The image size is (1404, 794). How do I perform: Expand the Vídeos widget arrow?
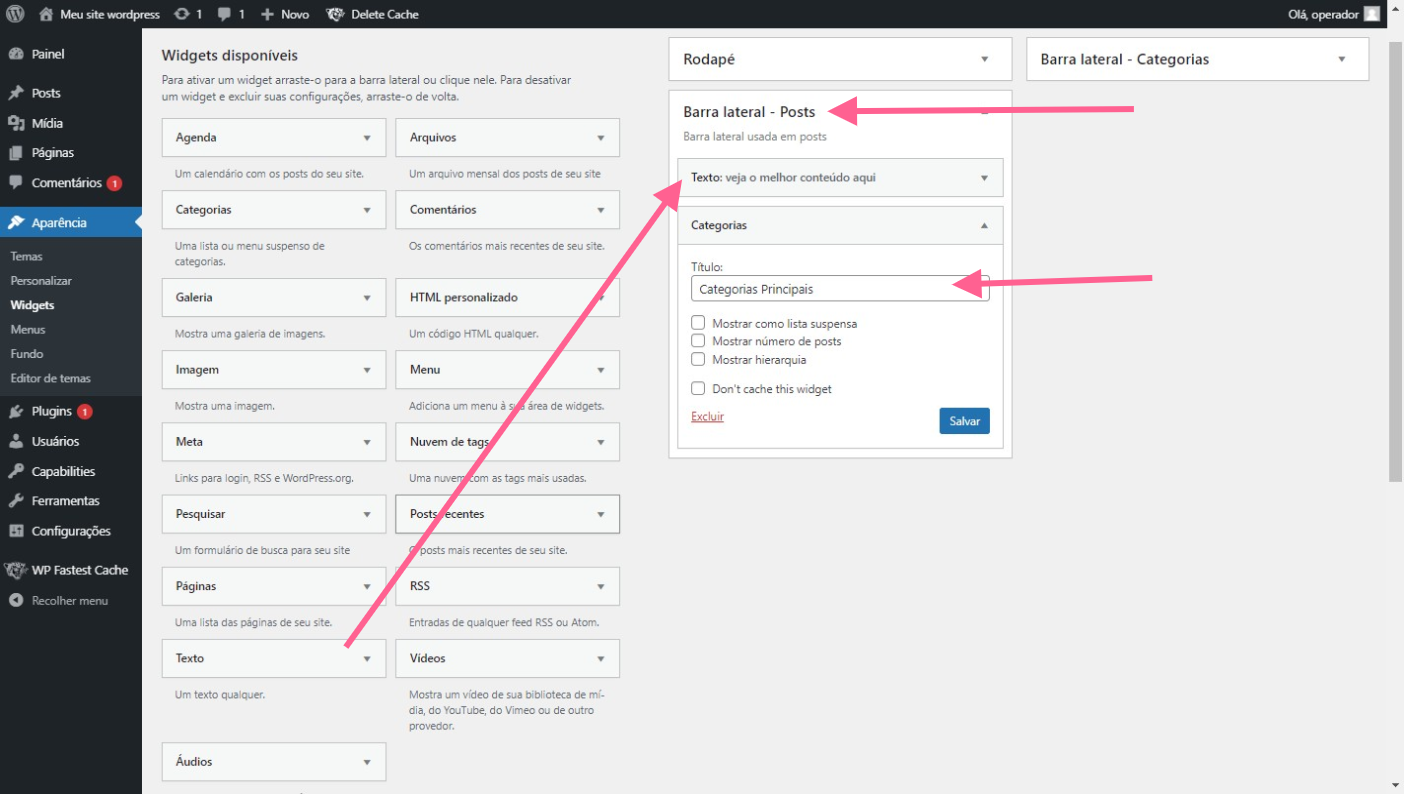[601, 659]
